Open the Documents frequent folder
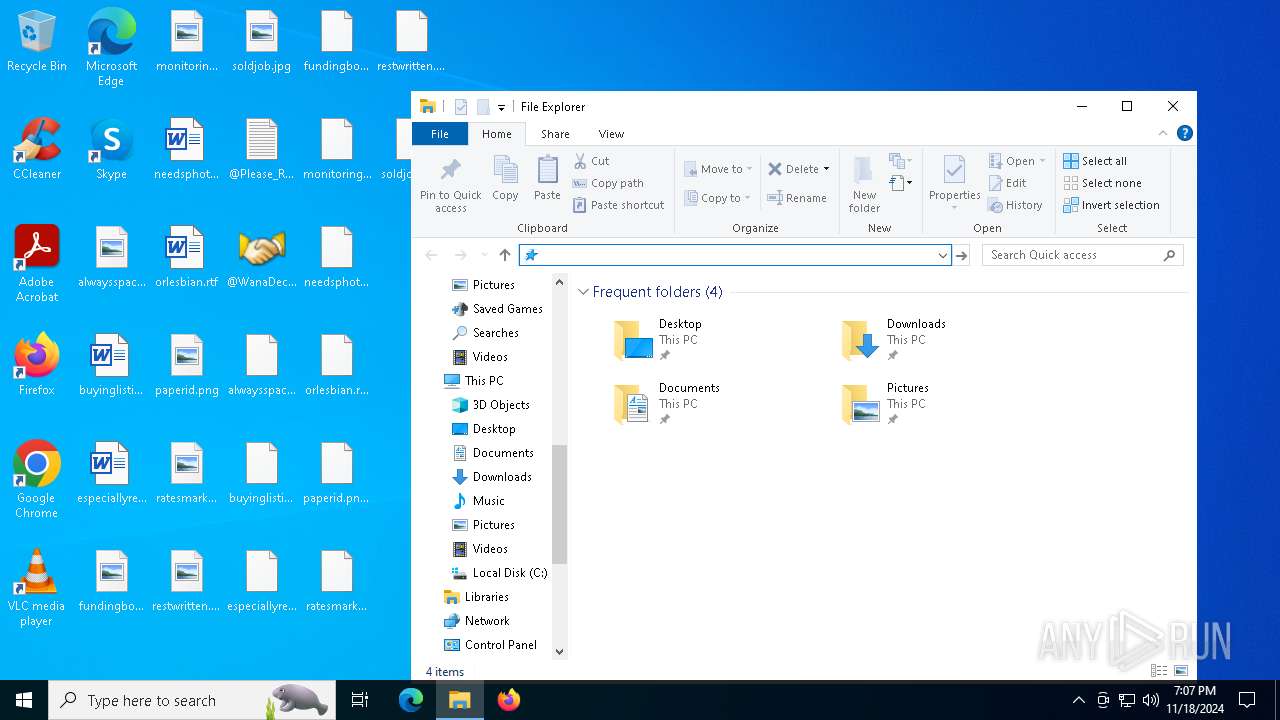This screenshot has height=720, width=1280. click(666, 404)
